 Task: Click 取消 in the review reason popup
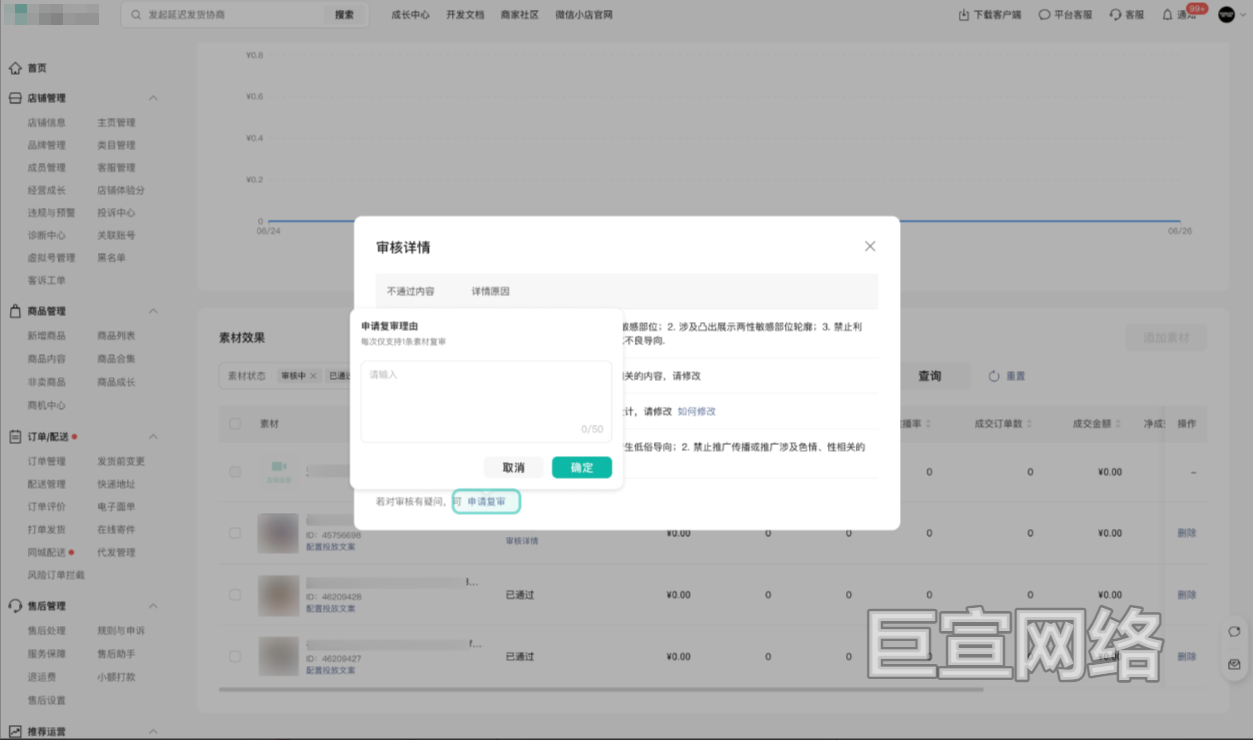[513, 467]
